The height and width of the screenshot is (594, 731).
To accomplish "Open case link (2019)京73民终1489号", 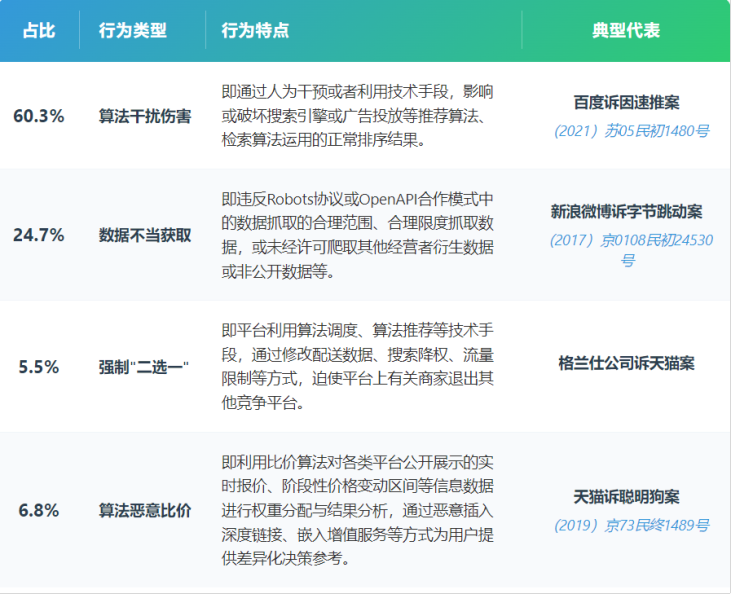I will point(631,525).
